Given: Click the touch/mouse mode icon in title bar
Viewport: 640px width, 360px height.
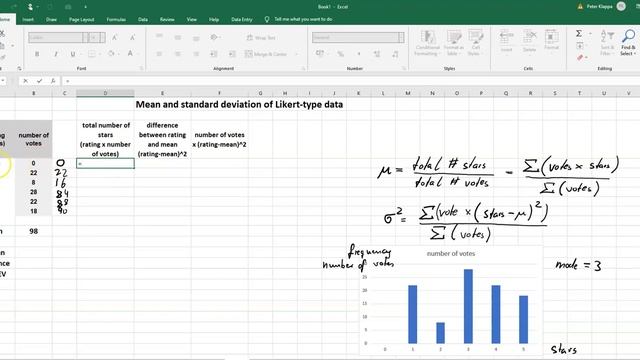Looking at the screenshot, I should (x=30, y=7).
